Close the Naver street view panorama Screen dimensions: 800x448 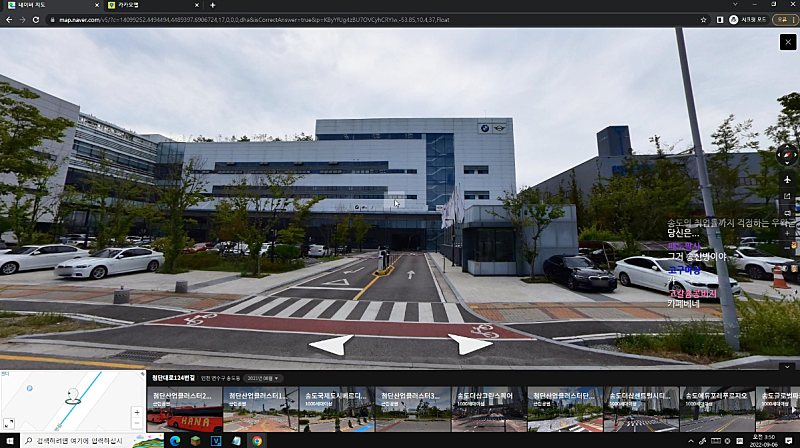788,42
